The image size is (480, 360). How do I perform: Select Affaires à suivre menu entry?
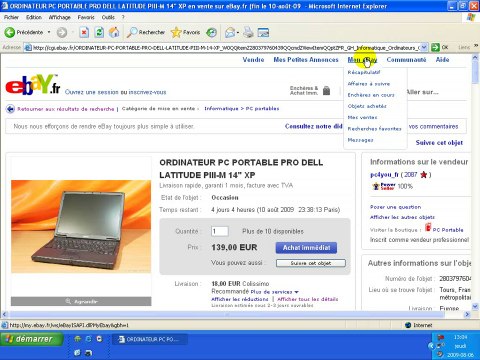tap(369, 84)
